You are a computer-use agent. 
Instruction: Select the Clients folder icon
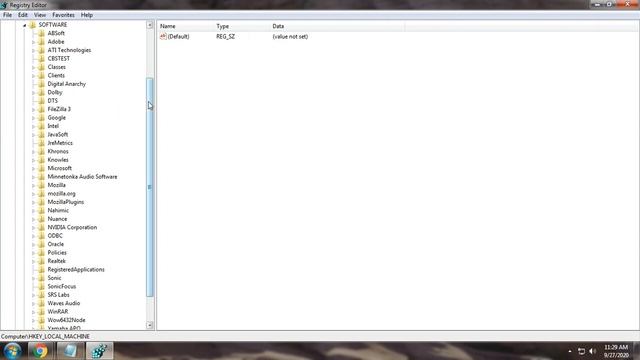tap(41, 76)
